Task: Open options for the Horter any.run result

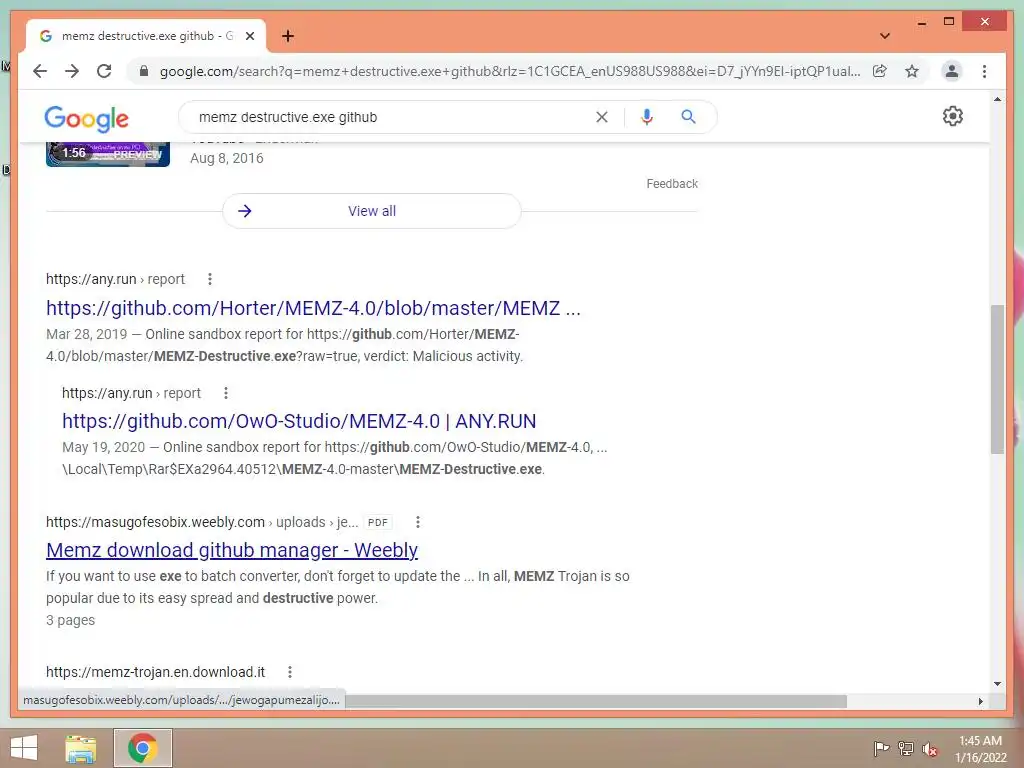Action: pyautogui.click(x=210, y=279)
